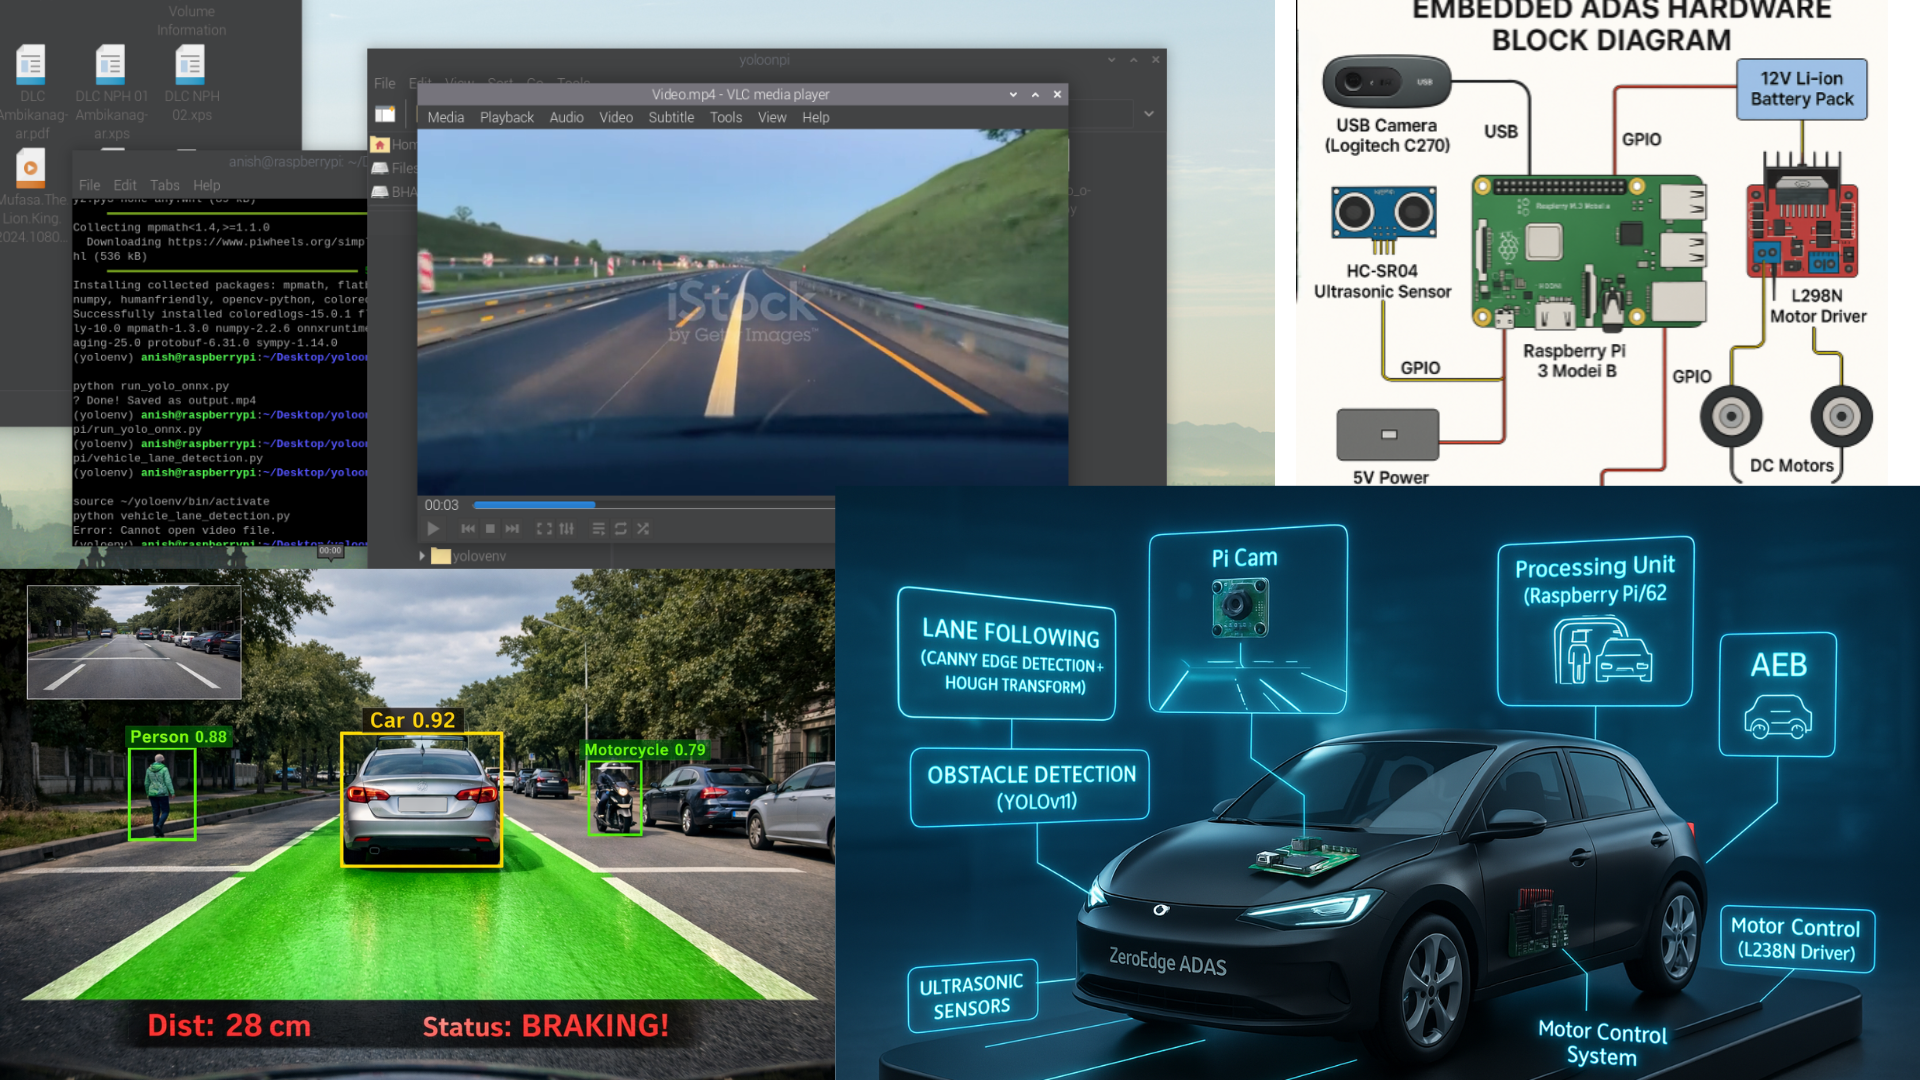
Task: Open VLC extended settings (equalizer icon)
Action: point(567,528)
